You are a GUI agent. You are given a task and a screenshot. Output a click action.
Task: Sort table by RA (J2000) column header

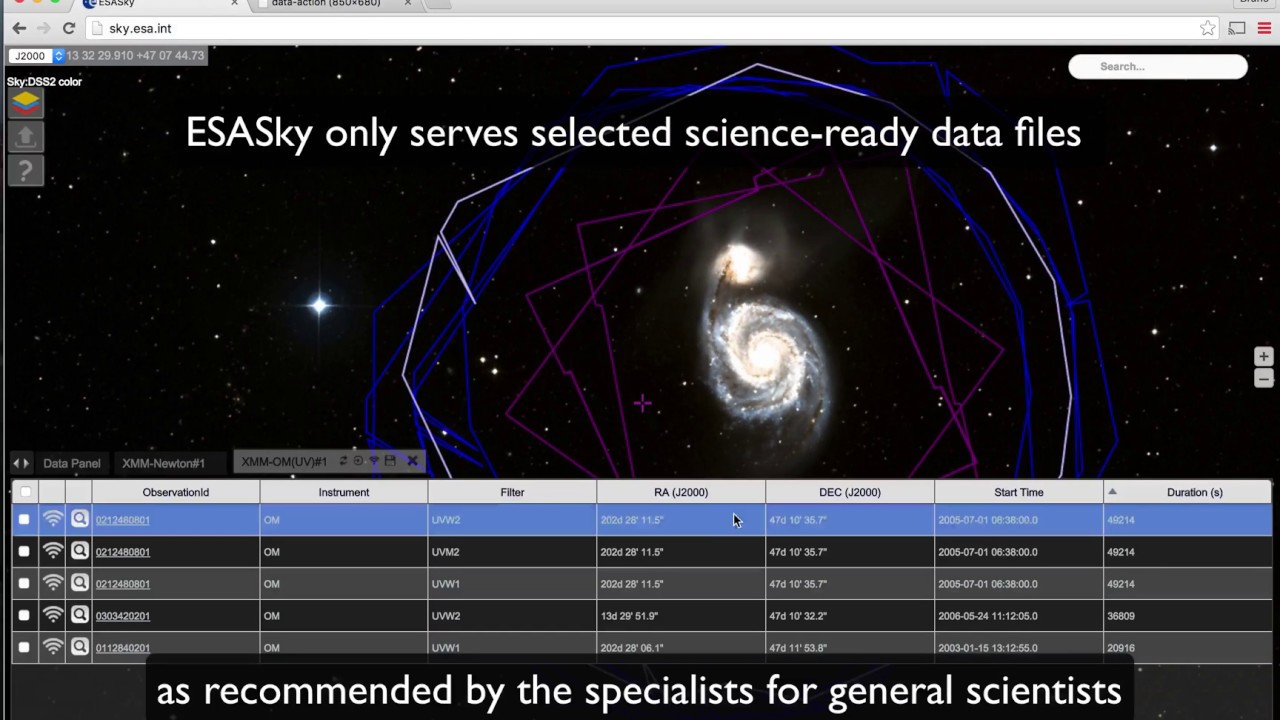click(x=681, y=492)
